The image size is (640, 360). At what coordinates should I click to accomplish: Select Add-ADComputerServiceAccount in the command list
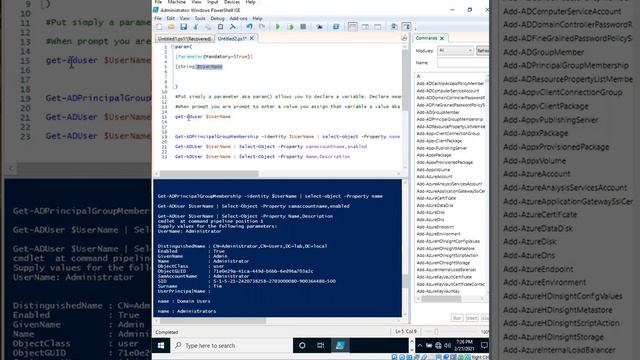point(448,91)
